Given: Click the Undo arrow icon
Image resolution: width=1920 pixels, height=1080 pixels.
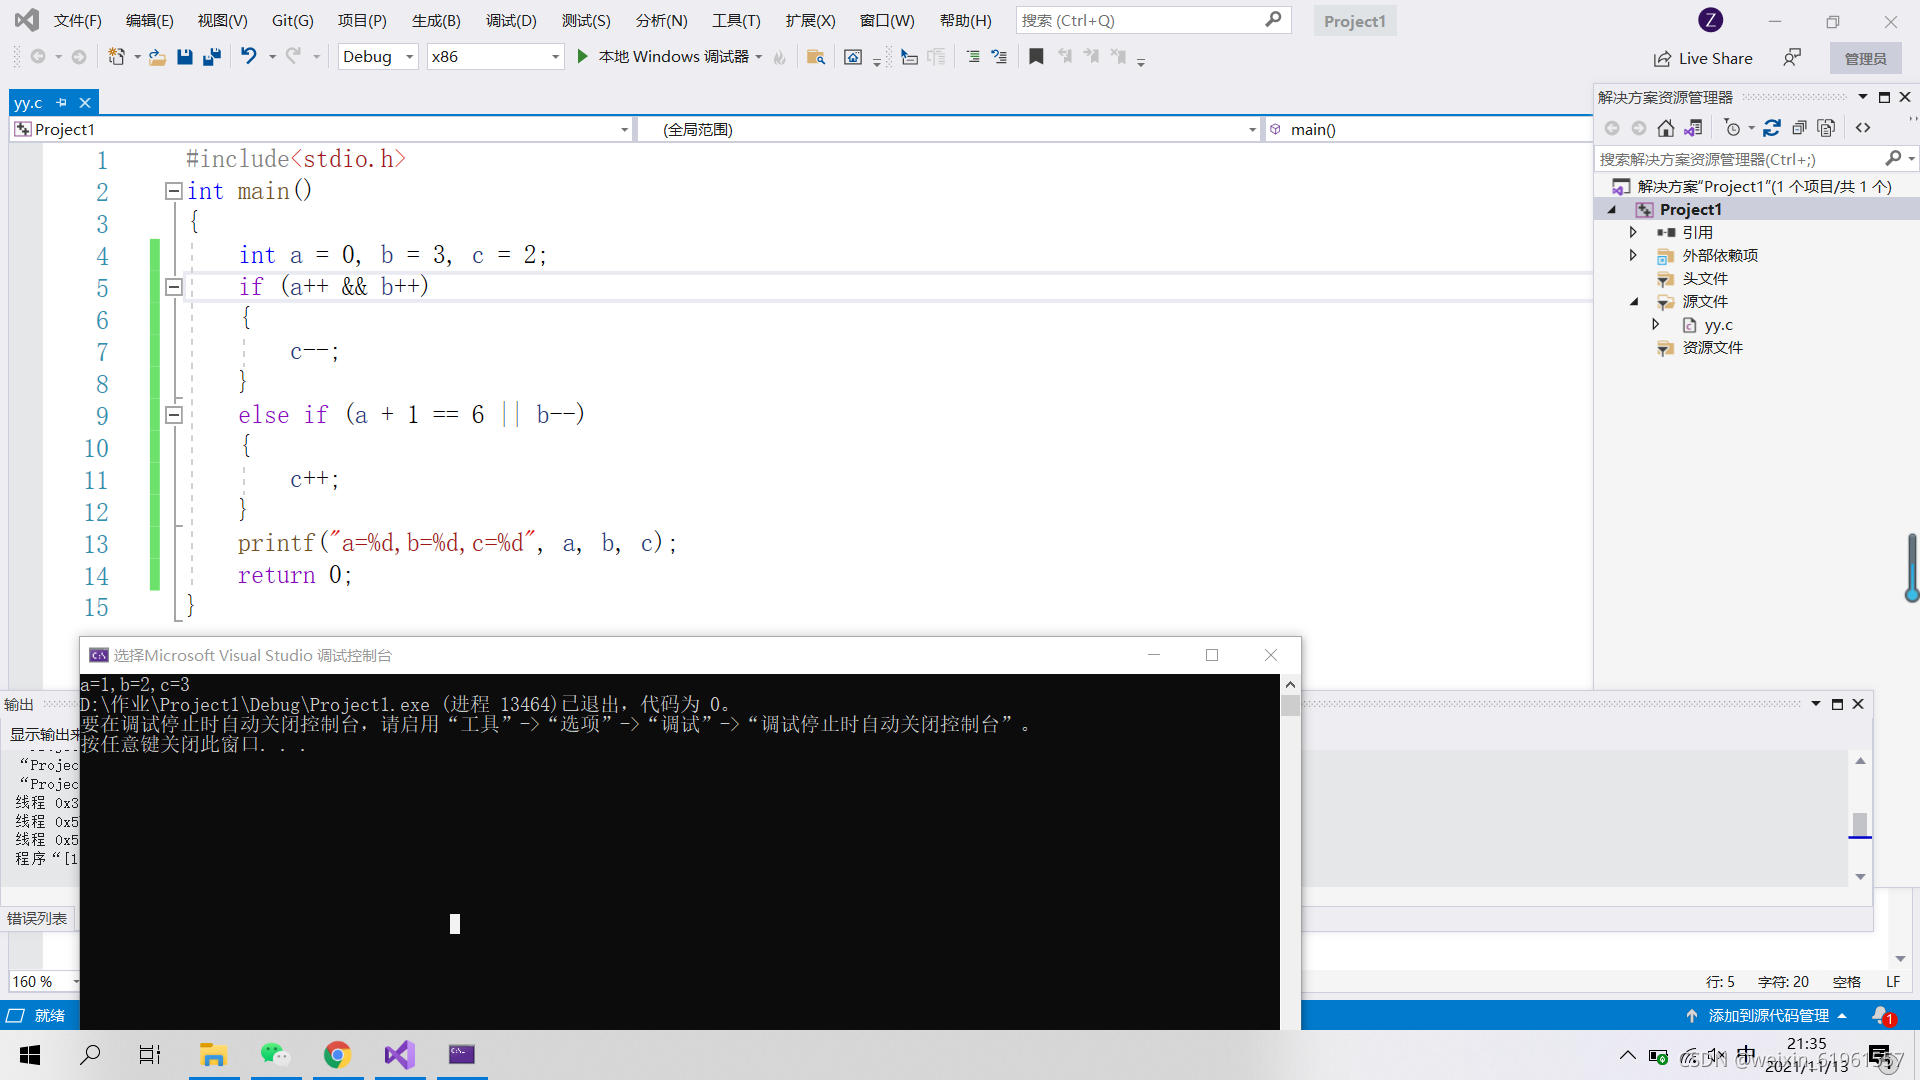Looking at the screenshot, I should 249,57.
